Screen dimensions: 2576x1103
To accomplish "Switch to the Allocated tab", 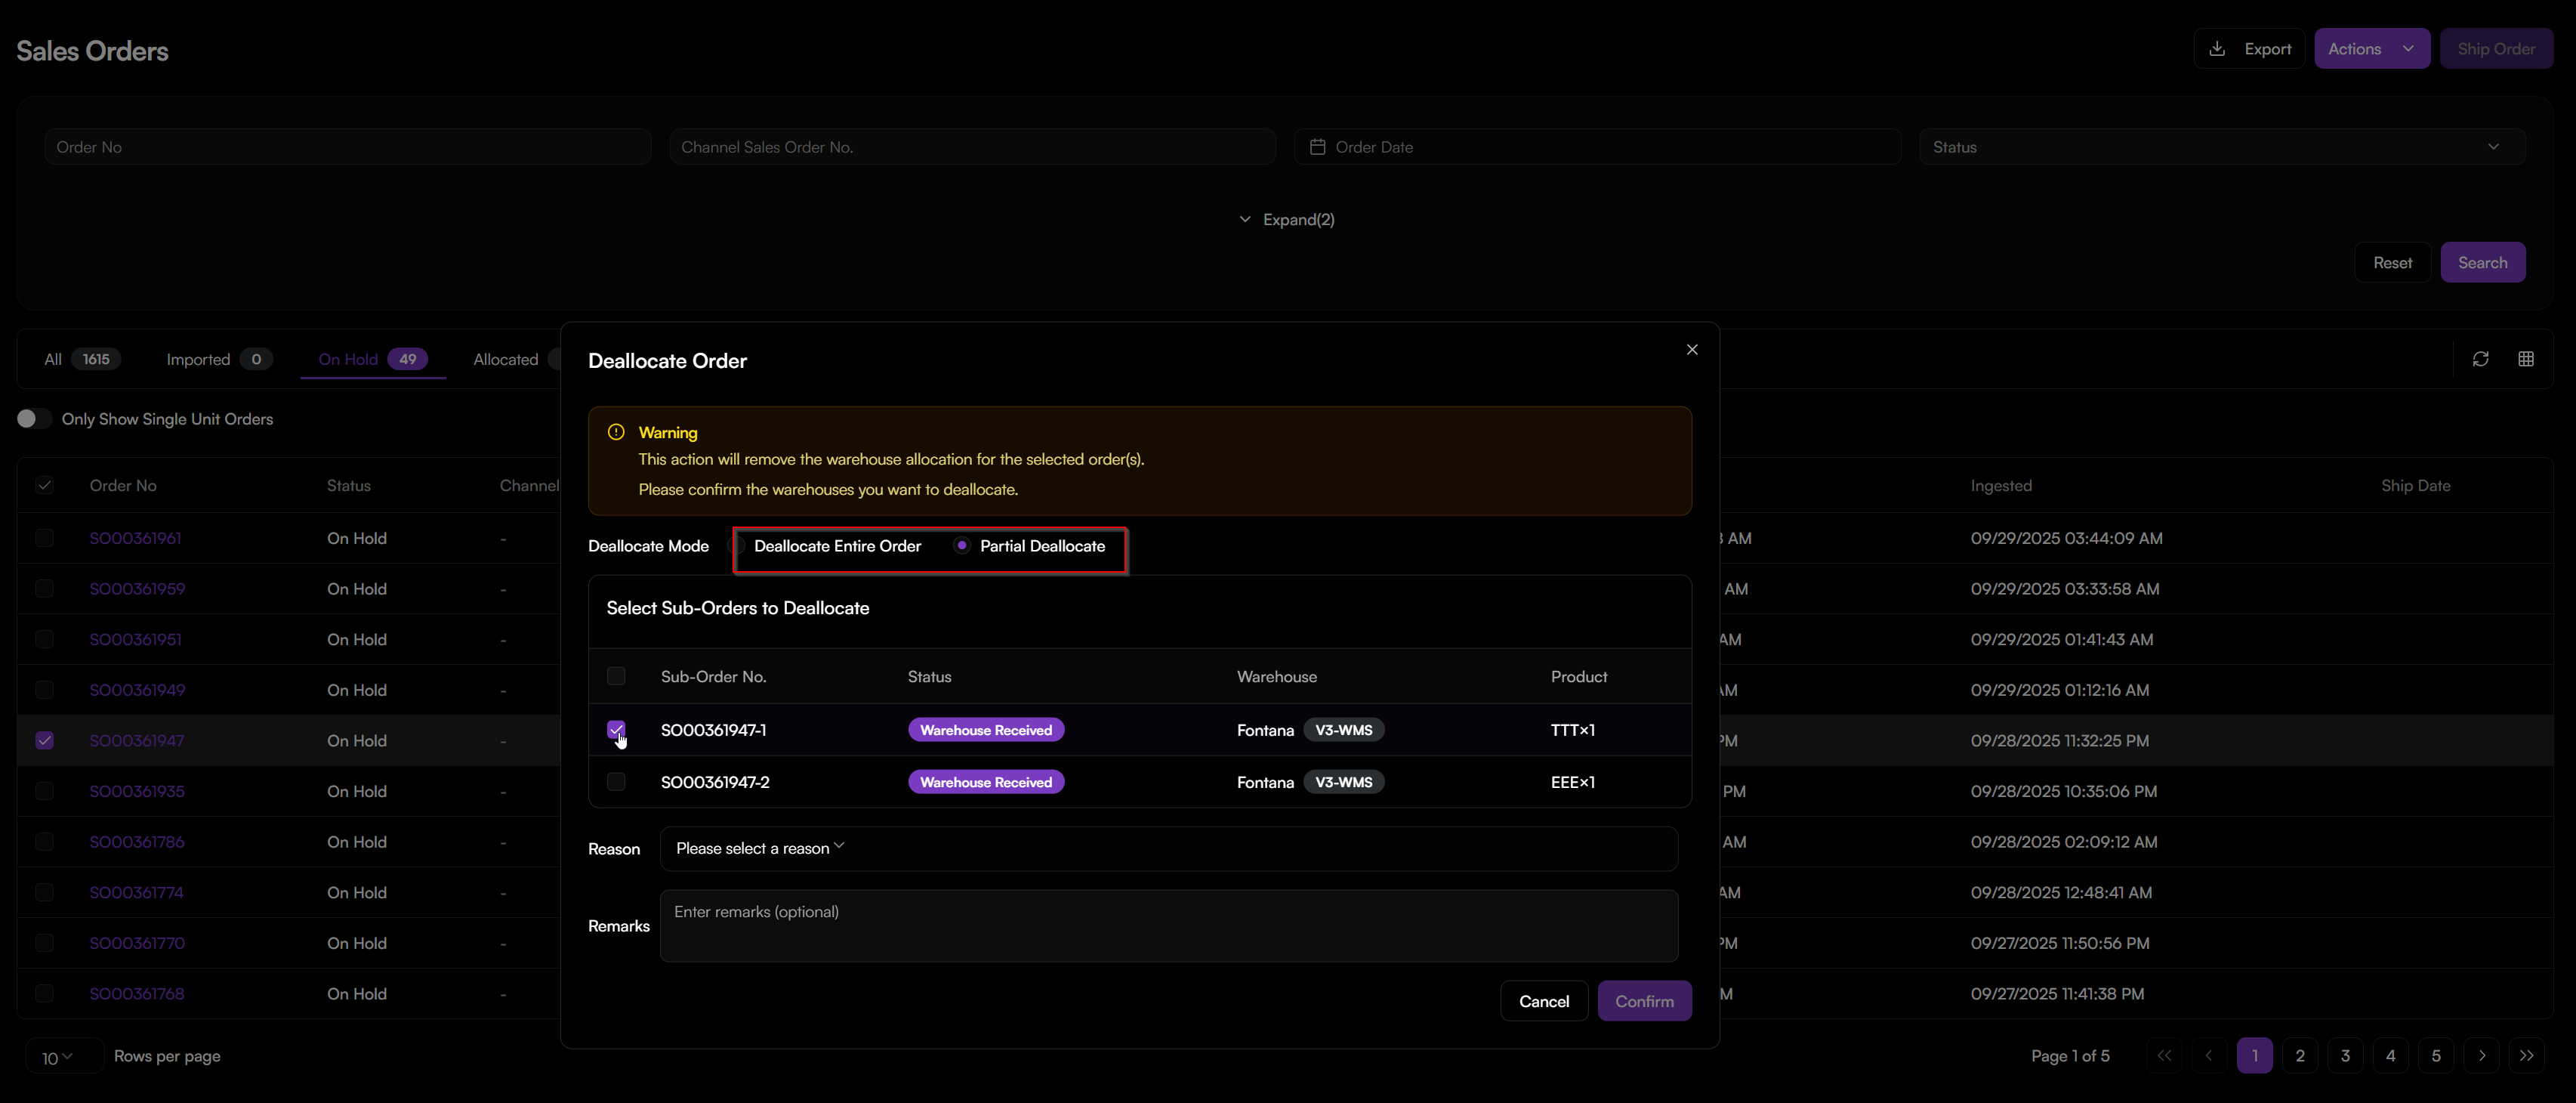I will (x=506, y=359).
